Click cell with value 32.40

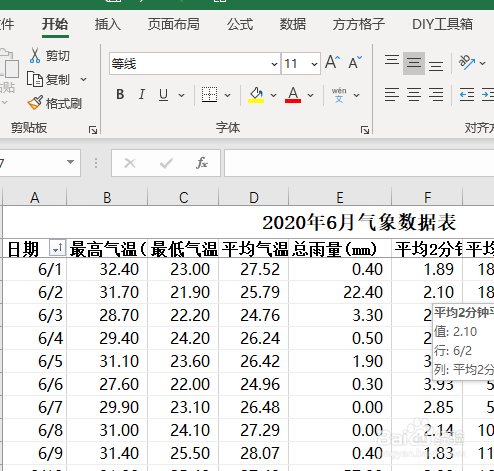tap(107, 269)
